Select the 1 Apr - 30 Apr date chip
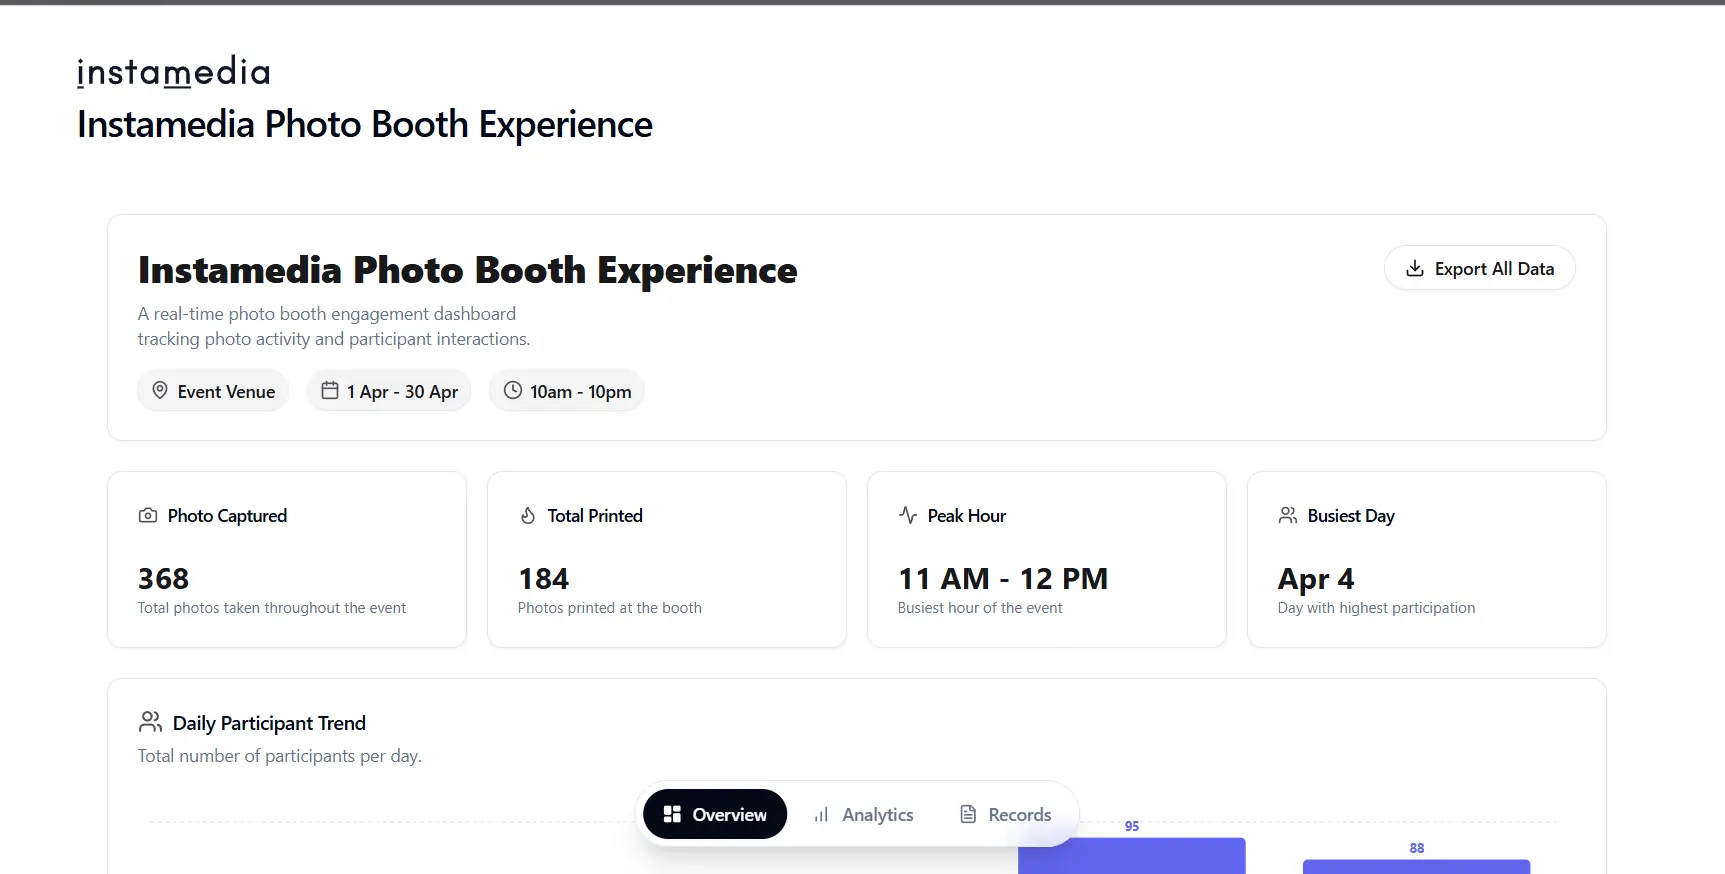Viewport: 1725px width, 874px height. pyautogui.click(x=389, y=391)
